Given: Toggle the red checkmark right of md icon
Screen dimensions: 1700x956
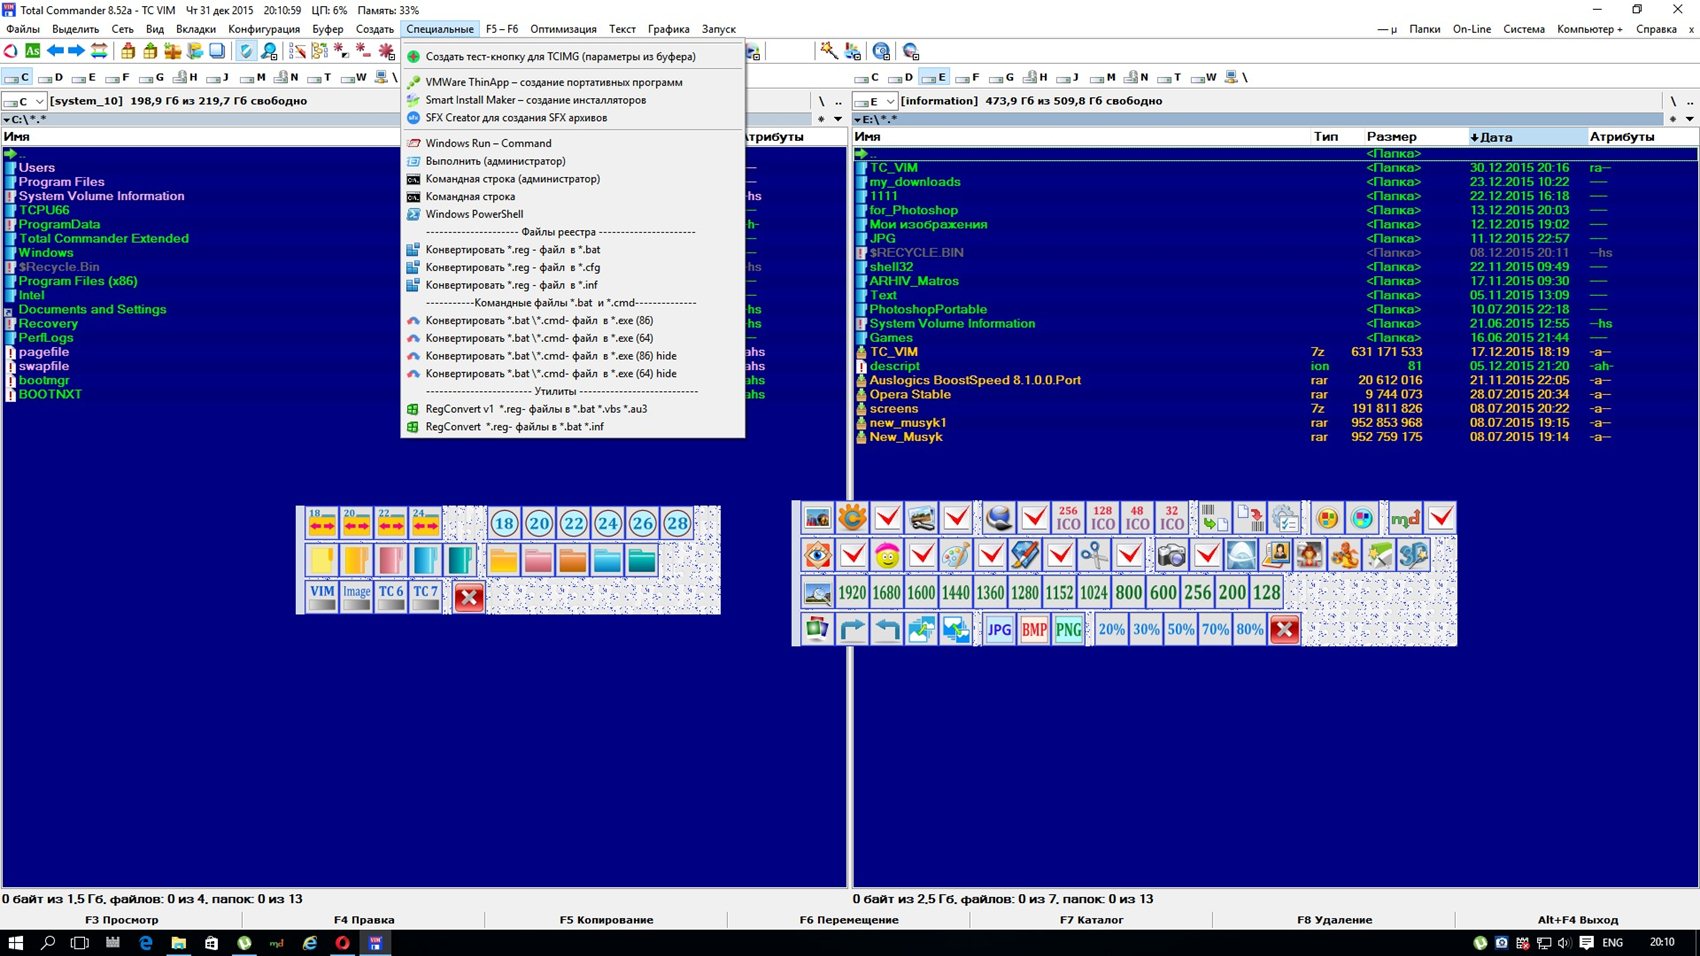Looking at the screenshot, I should [1440, 518].
